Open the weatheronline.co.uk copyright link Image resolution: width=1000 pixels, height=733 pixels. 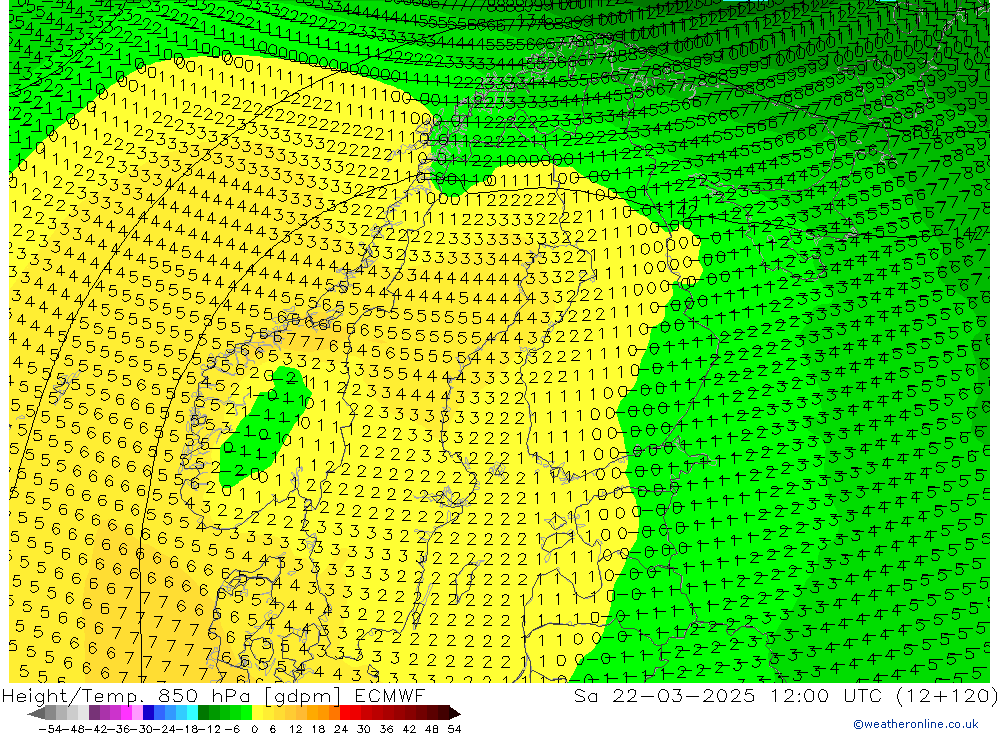(x=915, y=724)
